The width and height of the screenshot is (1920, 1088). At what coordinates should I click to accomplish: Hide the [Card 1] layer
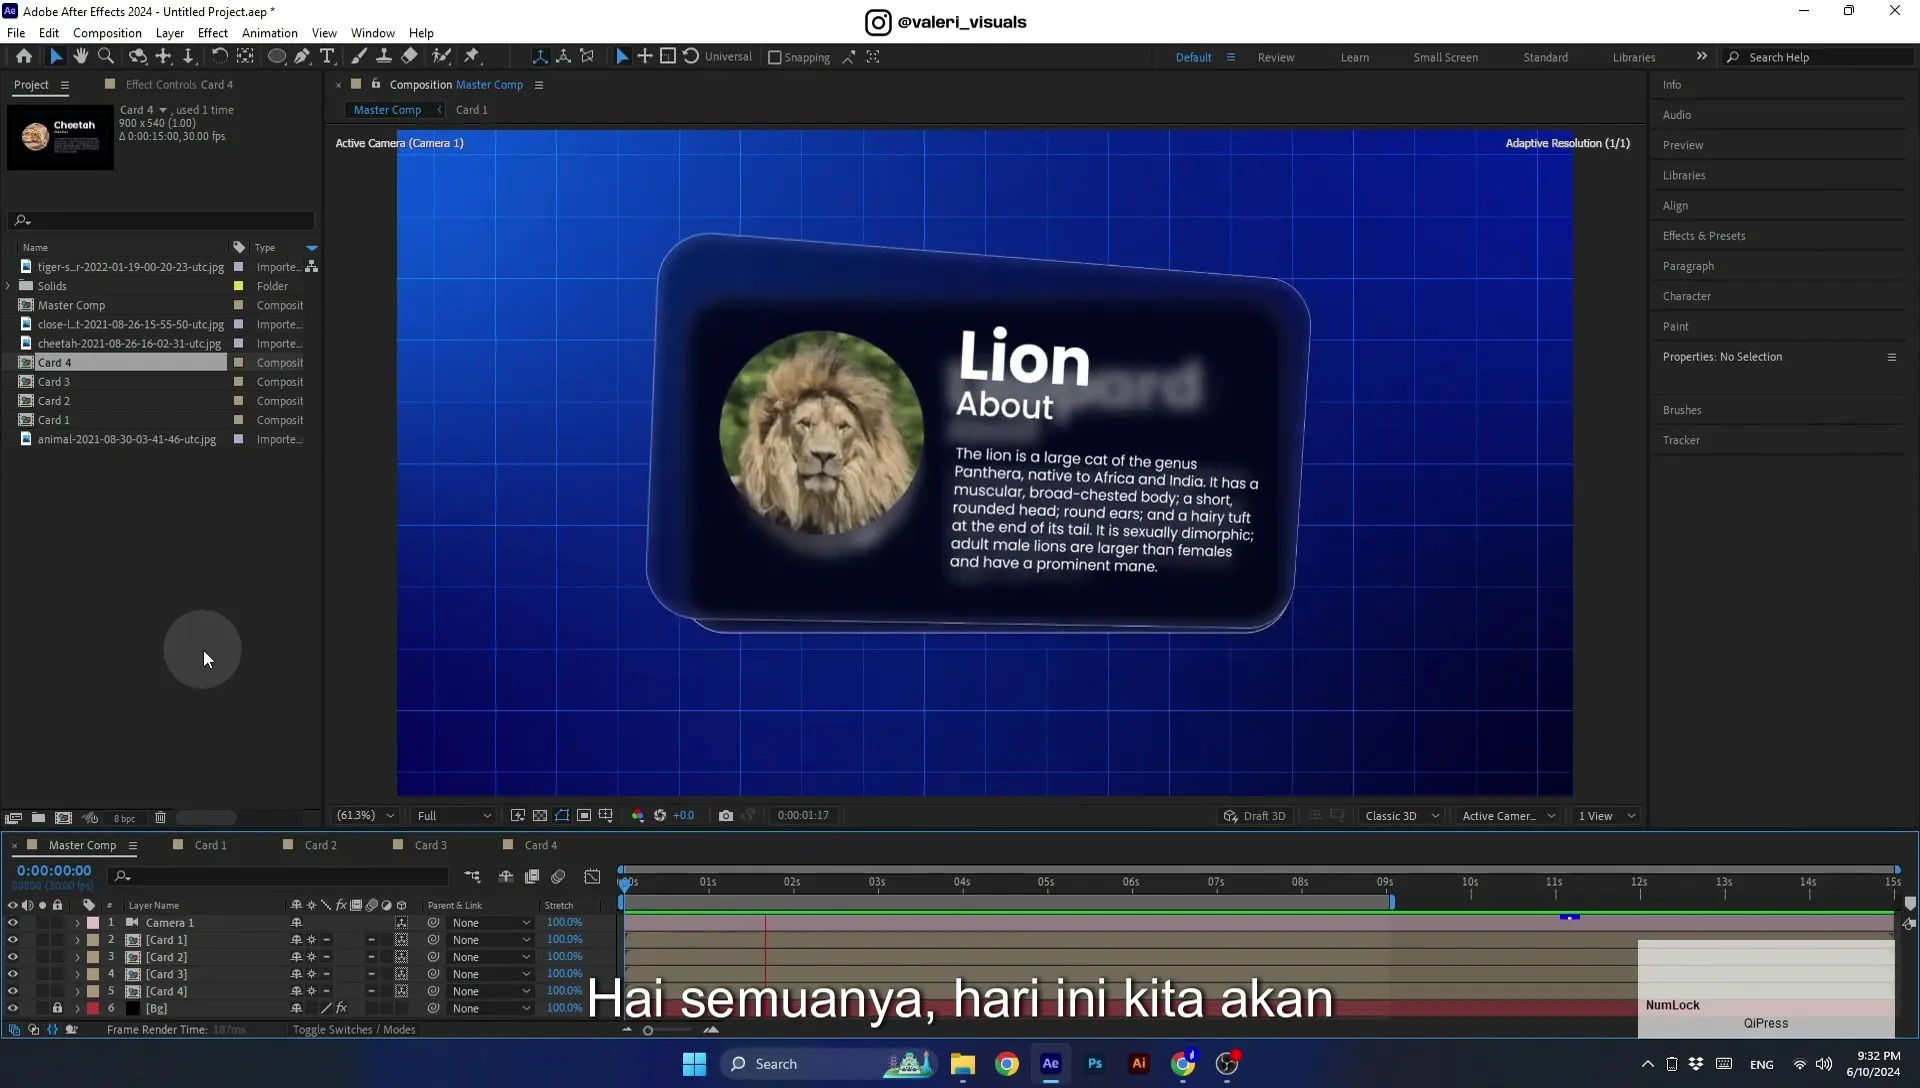[12, 940]
